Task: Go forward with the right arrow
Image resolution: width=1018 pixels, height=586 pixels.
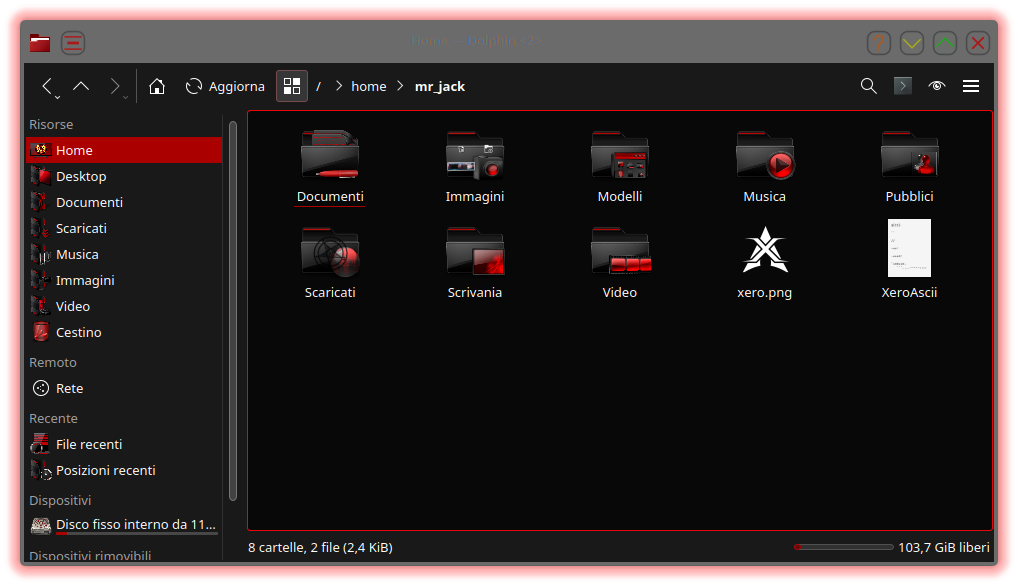Action: (114, 86)
